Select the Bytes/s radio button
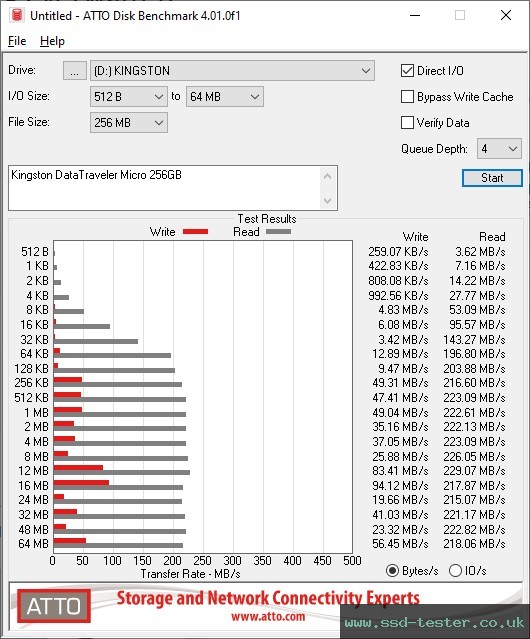The height and width of the screenshot is (639, 530). (x=392, y=571)
